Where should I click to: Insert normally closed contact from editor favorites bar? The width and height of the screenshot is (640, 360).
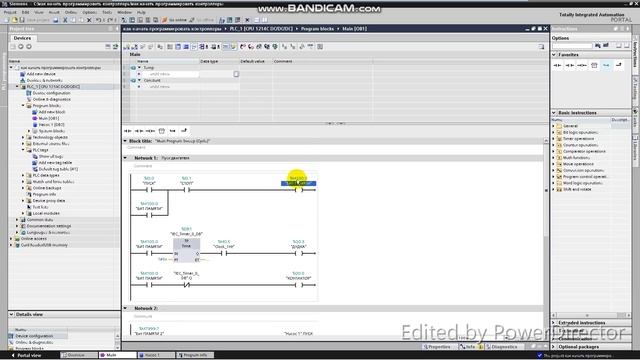(x=139, y=131)
